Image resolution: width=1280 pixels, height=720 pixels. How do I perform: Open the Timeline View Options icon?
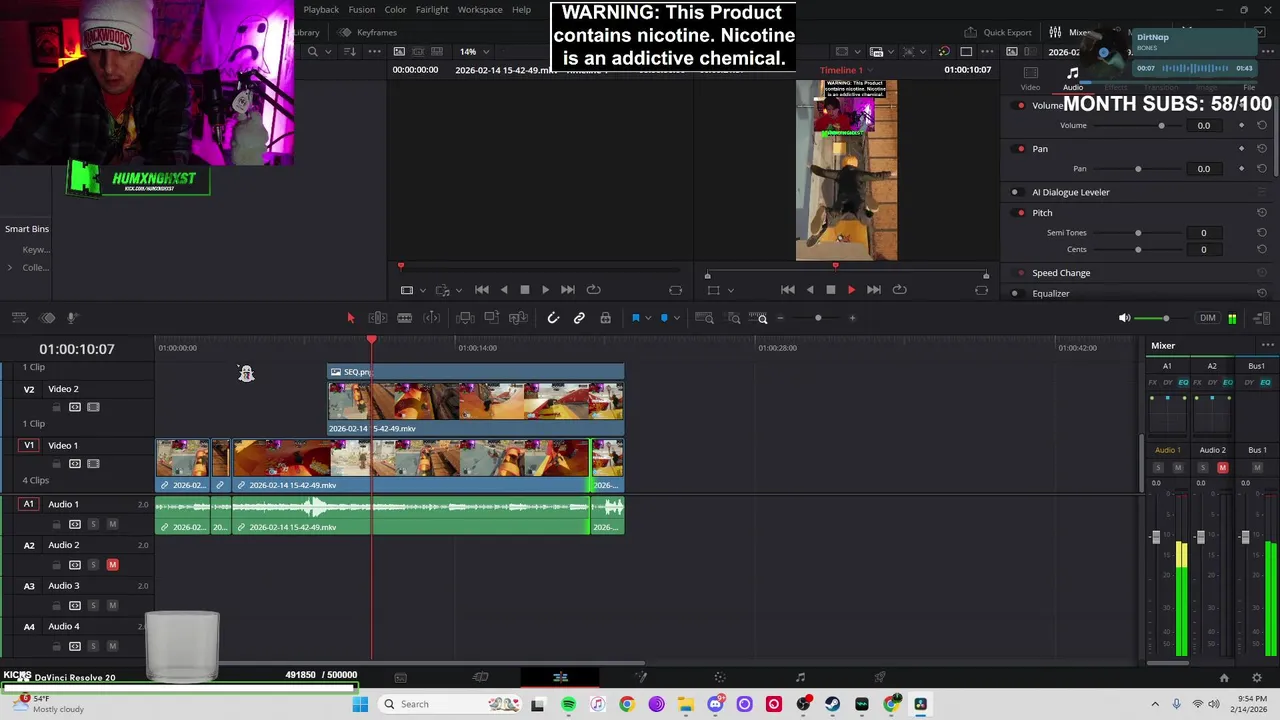[x=19, y=318]
